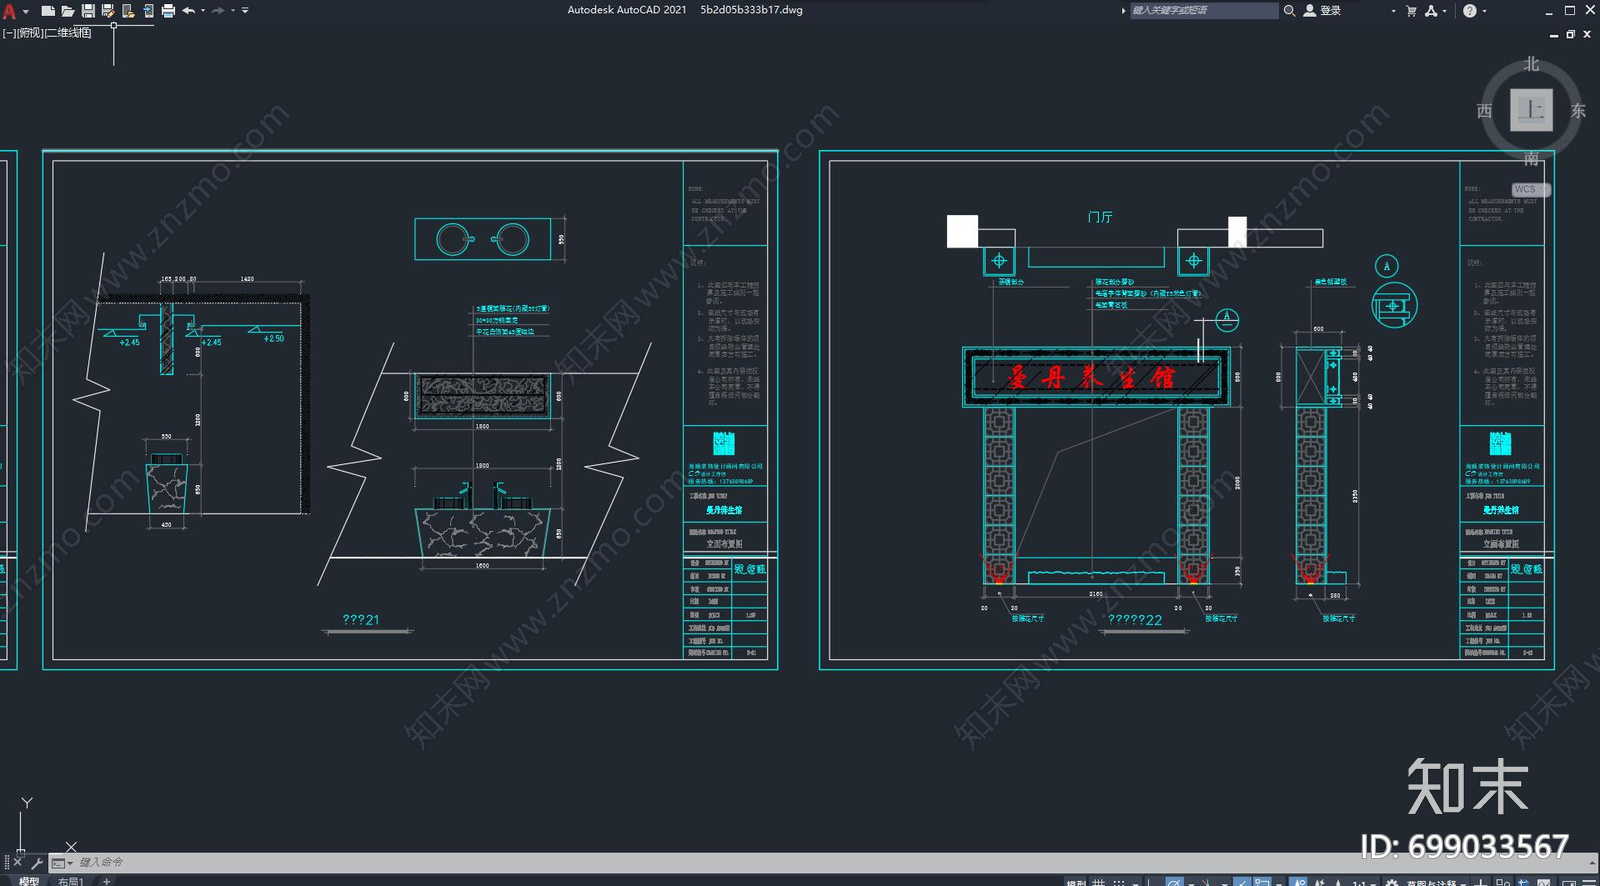Open 俯视 view controls menu
Viewport: 1600px width, 886px height.
tap(30, 33)
